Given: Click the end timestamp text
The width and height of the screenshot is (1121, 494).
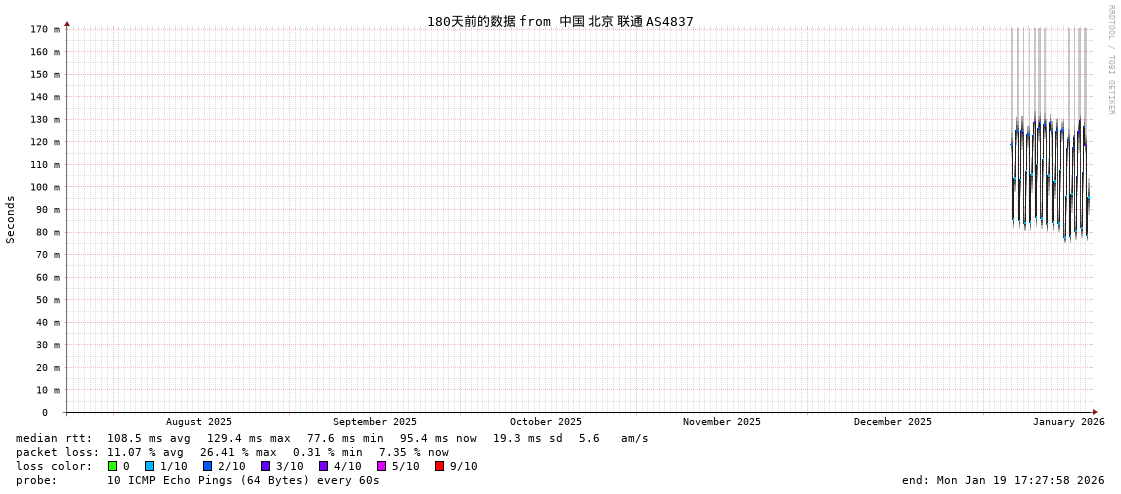Looking at the screenshot, I should (x=1003, y=480).
